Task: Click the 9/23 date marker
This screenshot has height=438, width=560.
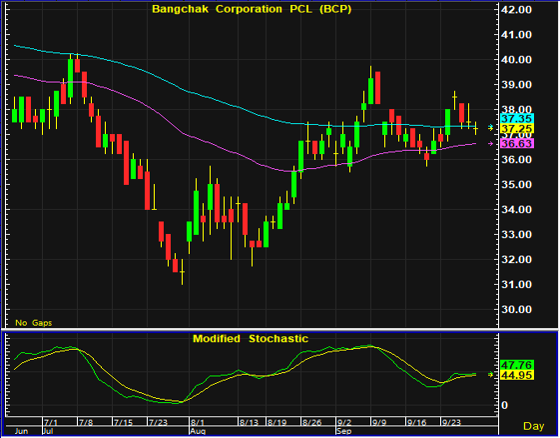Action: pos(451,423)
